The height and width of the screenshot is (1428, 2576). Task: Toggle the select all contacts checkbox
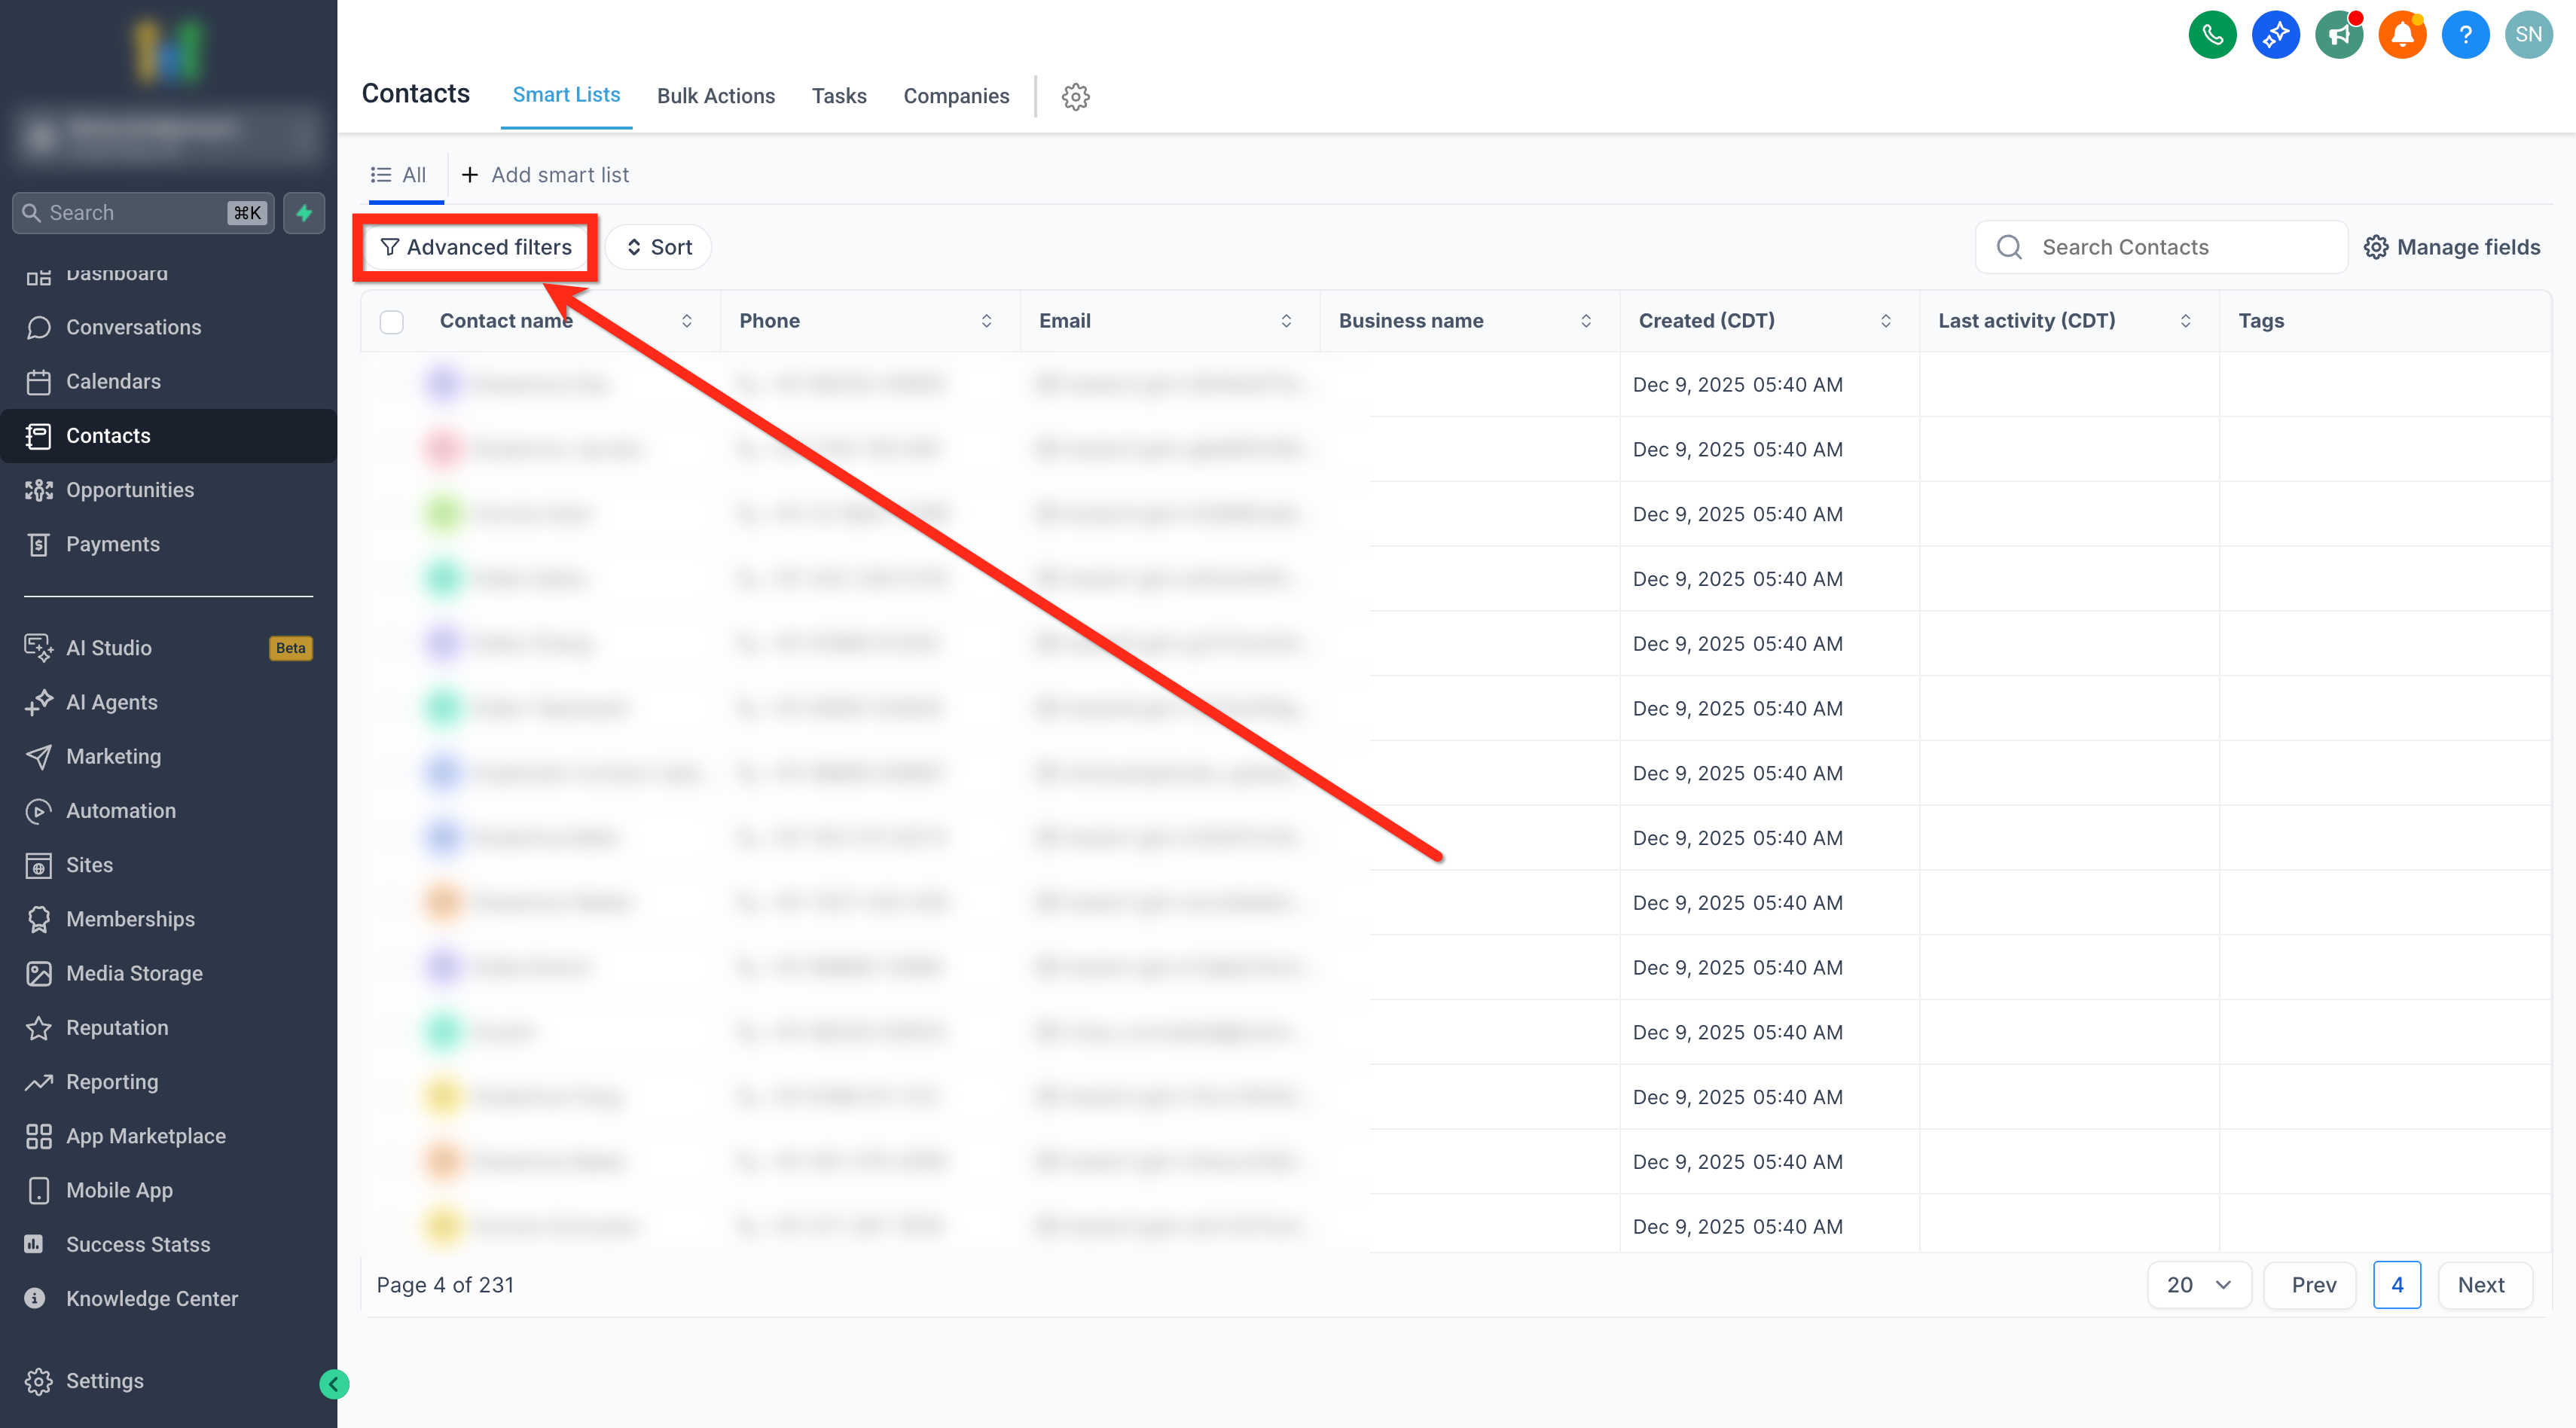[x=392, y=322]
